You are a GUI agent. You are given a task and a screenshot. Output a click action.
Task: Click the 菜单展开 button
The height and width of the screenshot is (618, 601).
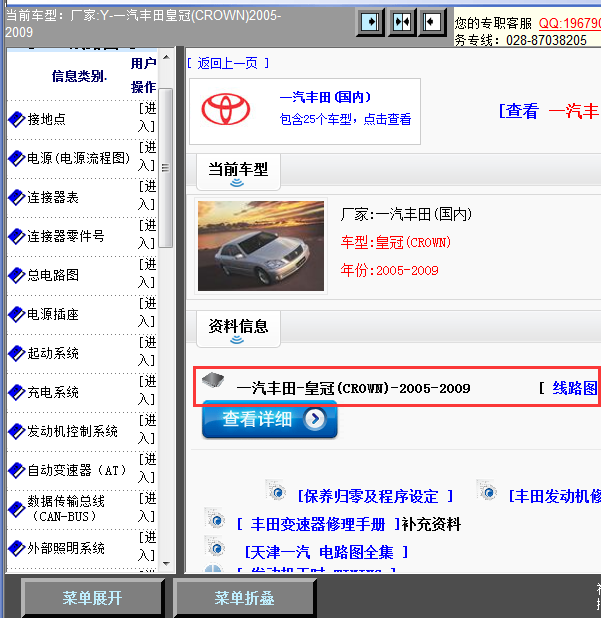[x=92, y=598]
